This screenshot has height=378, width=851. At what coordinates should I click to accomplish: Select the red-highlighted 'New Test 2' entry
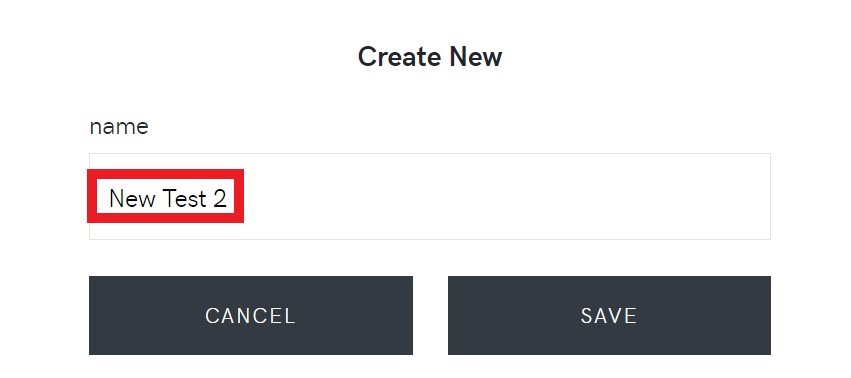(x=166, y=196)
